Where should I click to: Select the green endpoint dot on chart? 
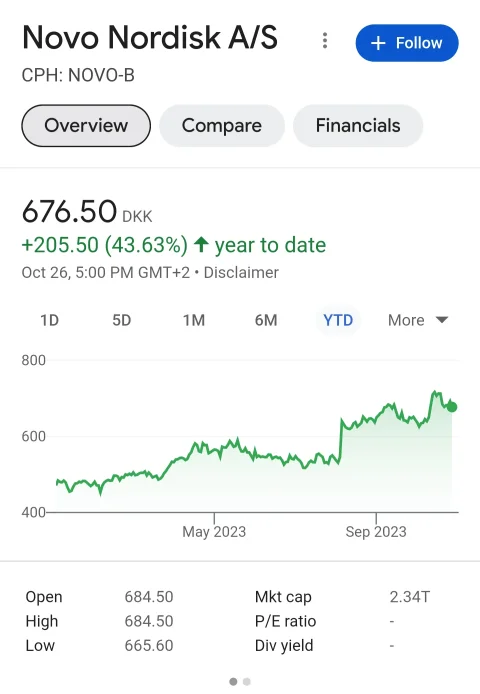(452, 407)
